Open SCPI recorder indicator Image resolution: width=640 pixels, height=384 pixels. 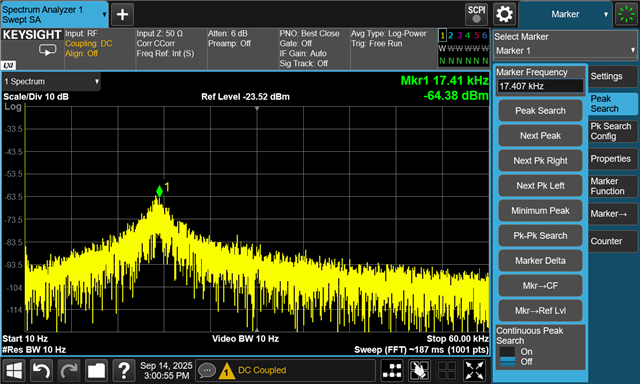(x=476, y=14)
